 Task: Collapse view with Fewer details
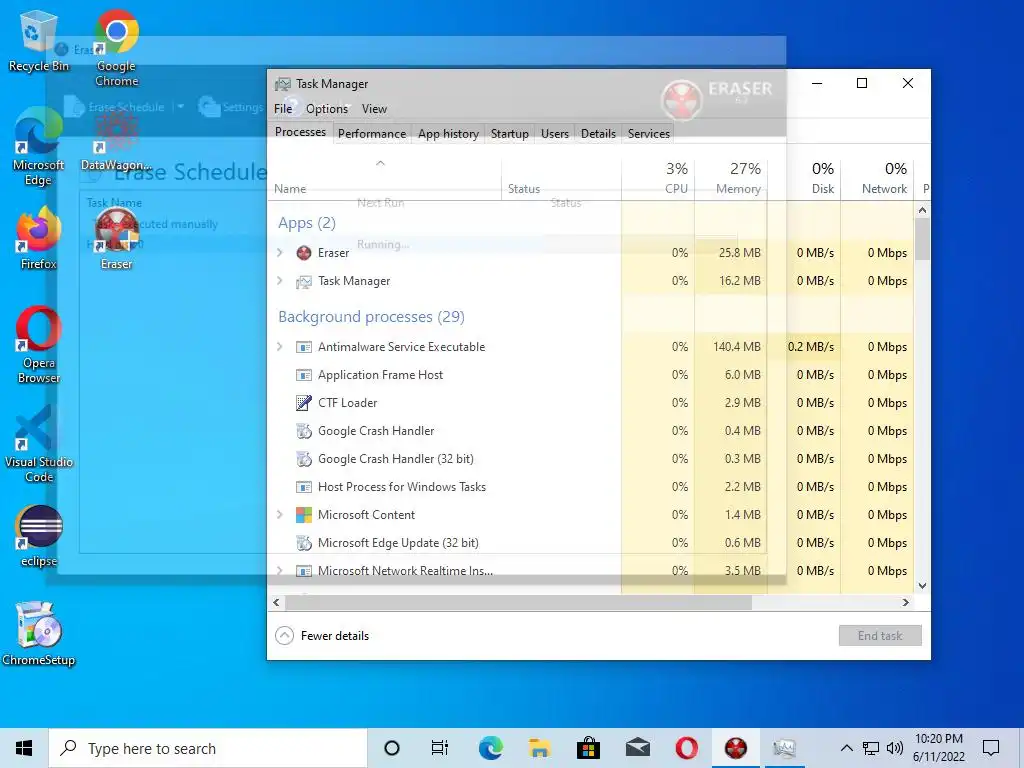tap(323, 635)
